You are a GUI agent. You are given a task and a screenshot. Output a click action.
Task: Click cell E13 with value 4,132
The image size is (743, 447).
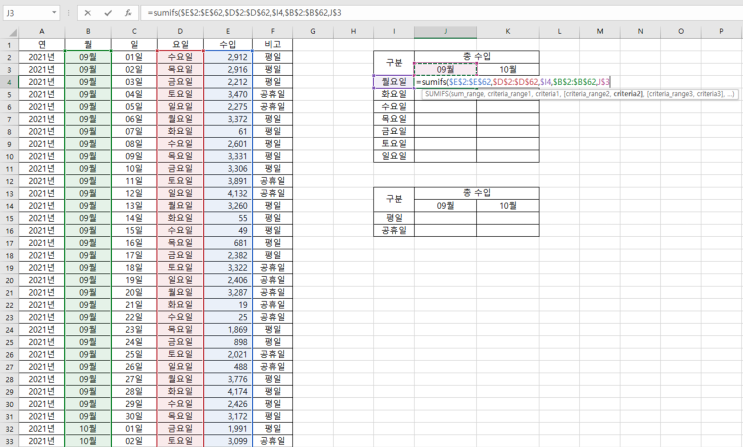[x=228, y=193]
